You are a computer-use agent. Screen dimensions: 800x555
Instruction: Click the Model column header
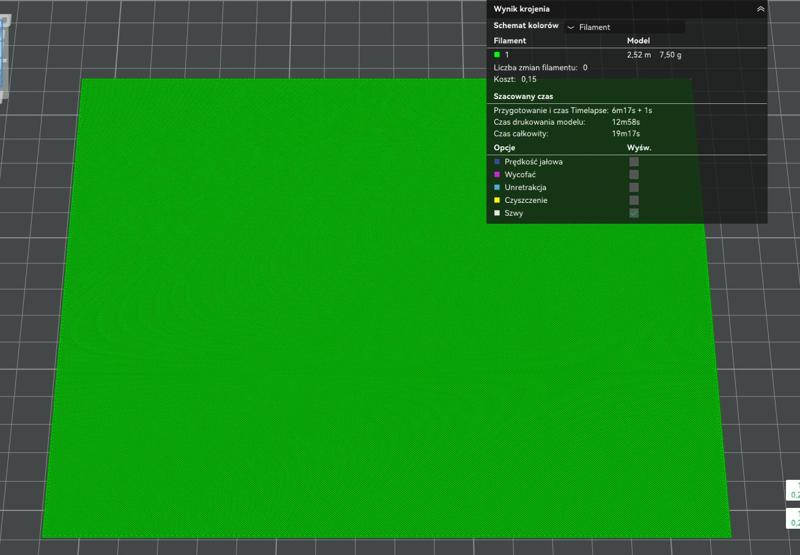click(x=638, y=41)
